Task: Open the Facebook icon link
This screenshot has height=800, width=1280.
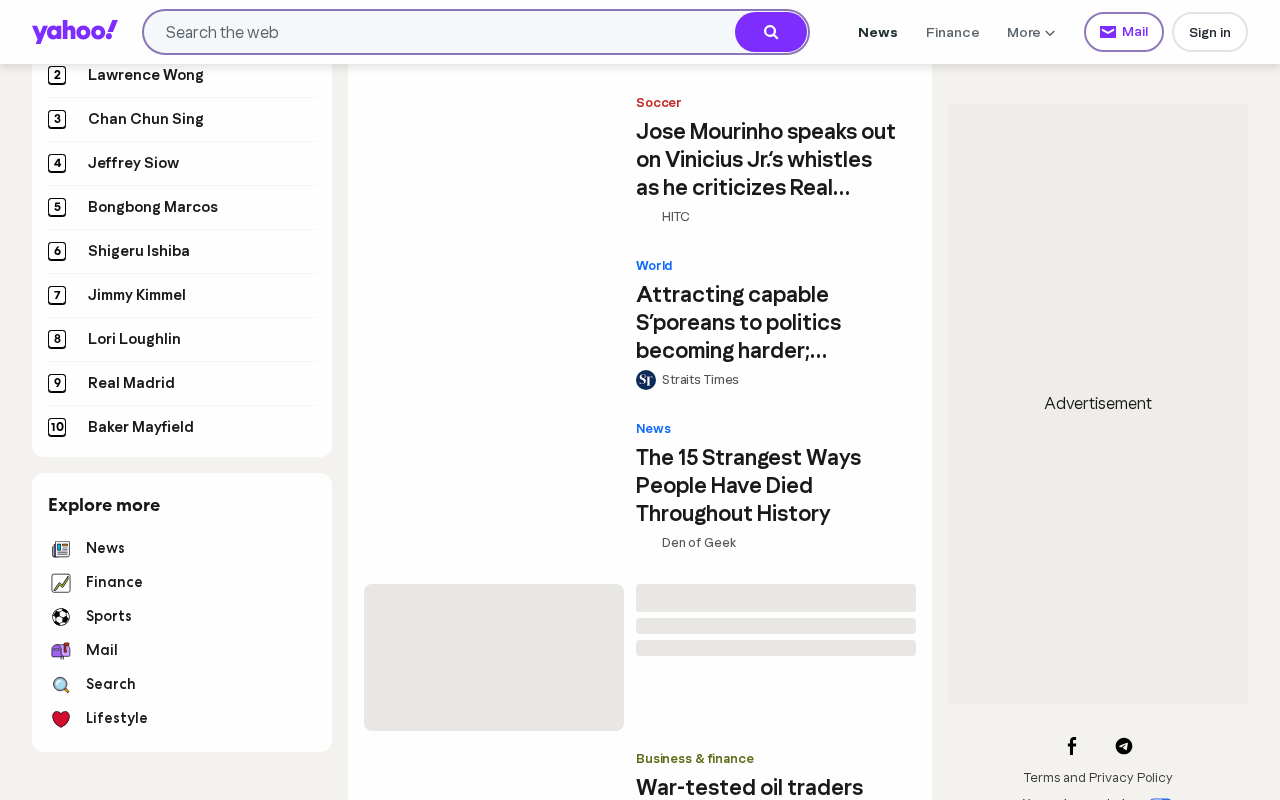Action: (x=1072, y=746)
